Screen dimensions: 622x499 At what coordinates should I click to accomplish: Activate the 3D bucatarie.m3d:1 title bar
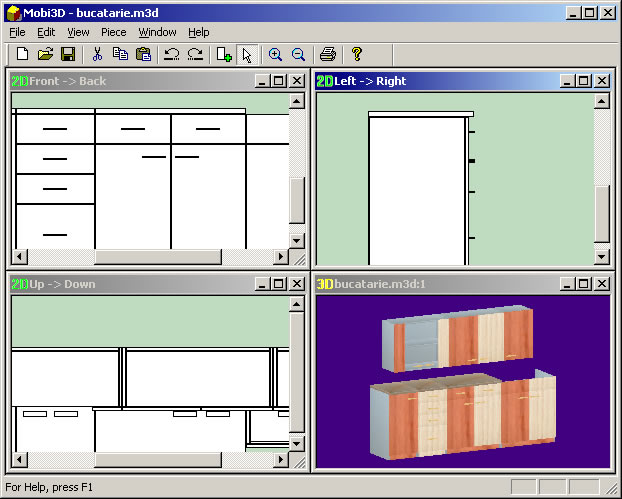click(x=463, y=284)
